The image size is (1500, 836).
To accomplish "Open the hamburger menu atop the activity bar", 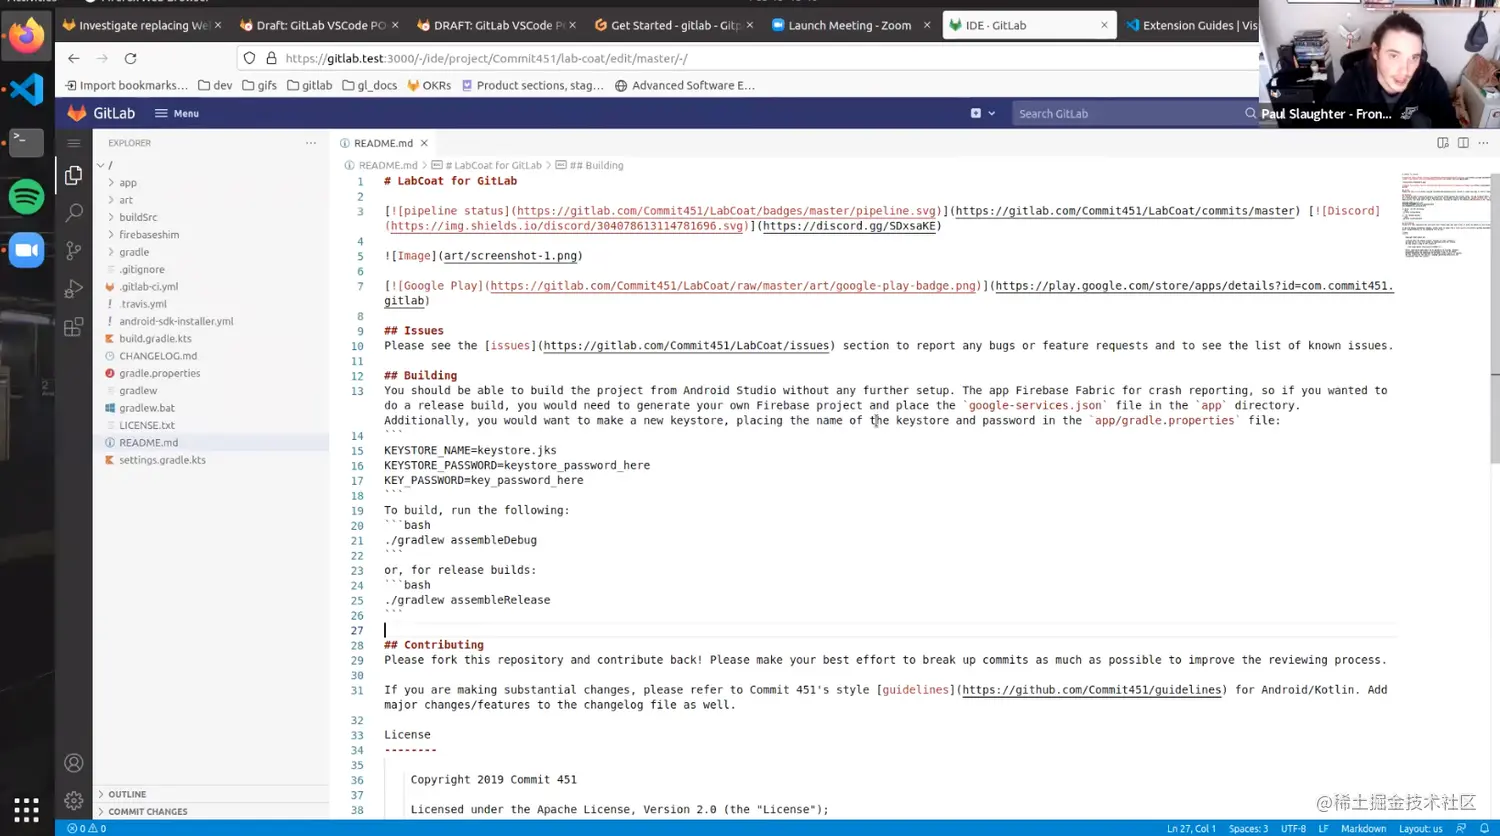I will pyautogui.click(x=73, y=143).
